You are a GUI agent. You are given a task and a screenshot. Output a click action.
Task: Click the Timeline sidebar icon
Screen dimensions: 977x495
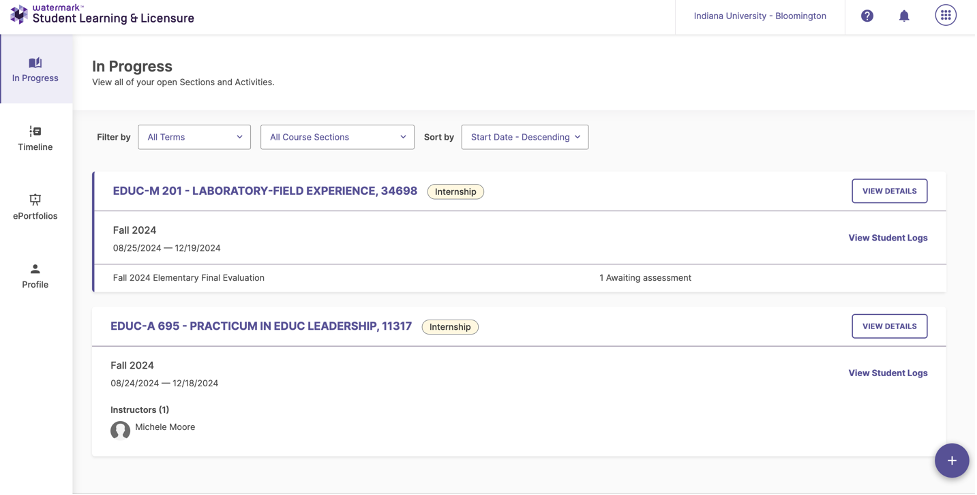36,131
